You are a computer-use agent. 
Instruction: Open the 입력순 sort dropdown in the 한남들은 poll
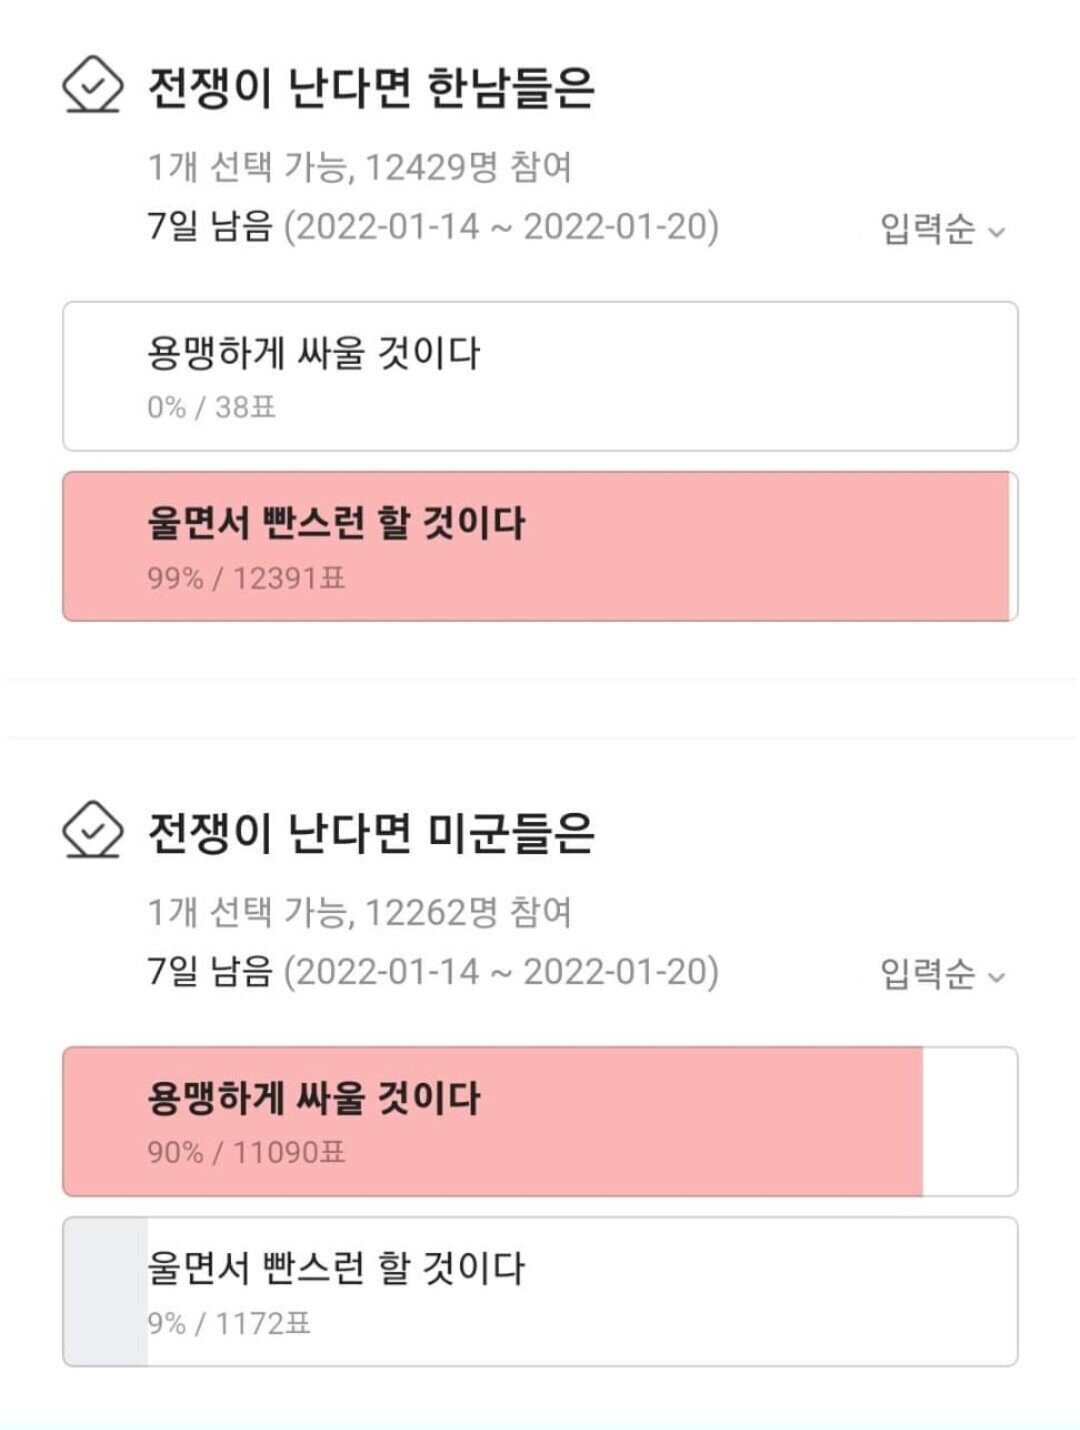click(942, 229)
